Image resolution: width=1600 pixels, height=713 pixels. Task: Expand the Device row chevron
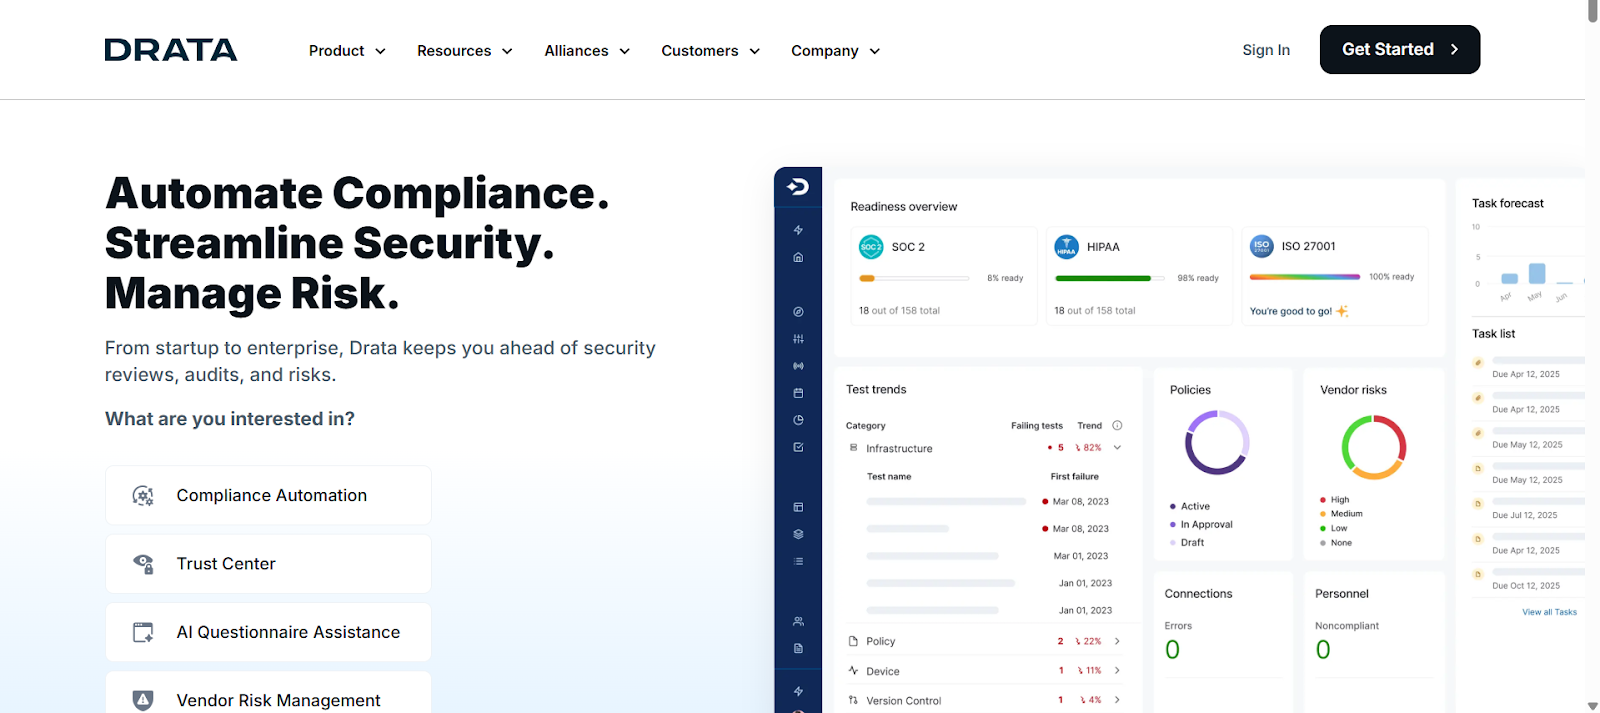coord(1117,670)
